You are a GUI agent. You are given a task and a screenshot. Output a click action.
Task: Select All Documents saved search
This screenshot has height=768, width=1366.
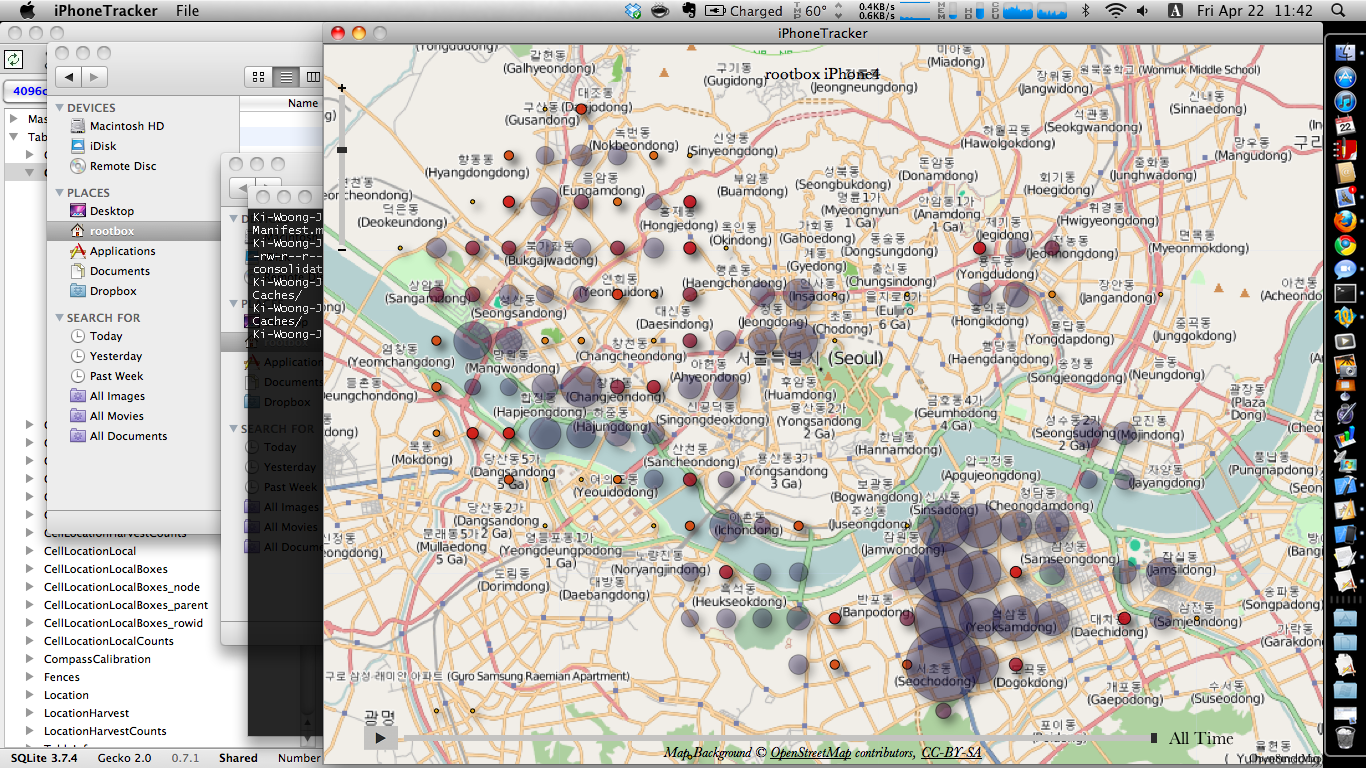pos(118,436)
